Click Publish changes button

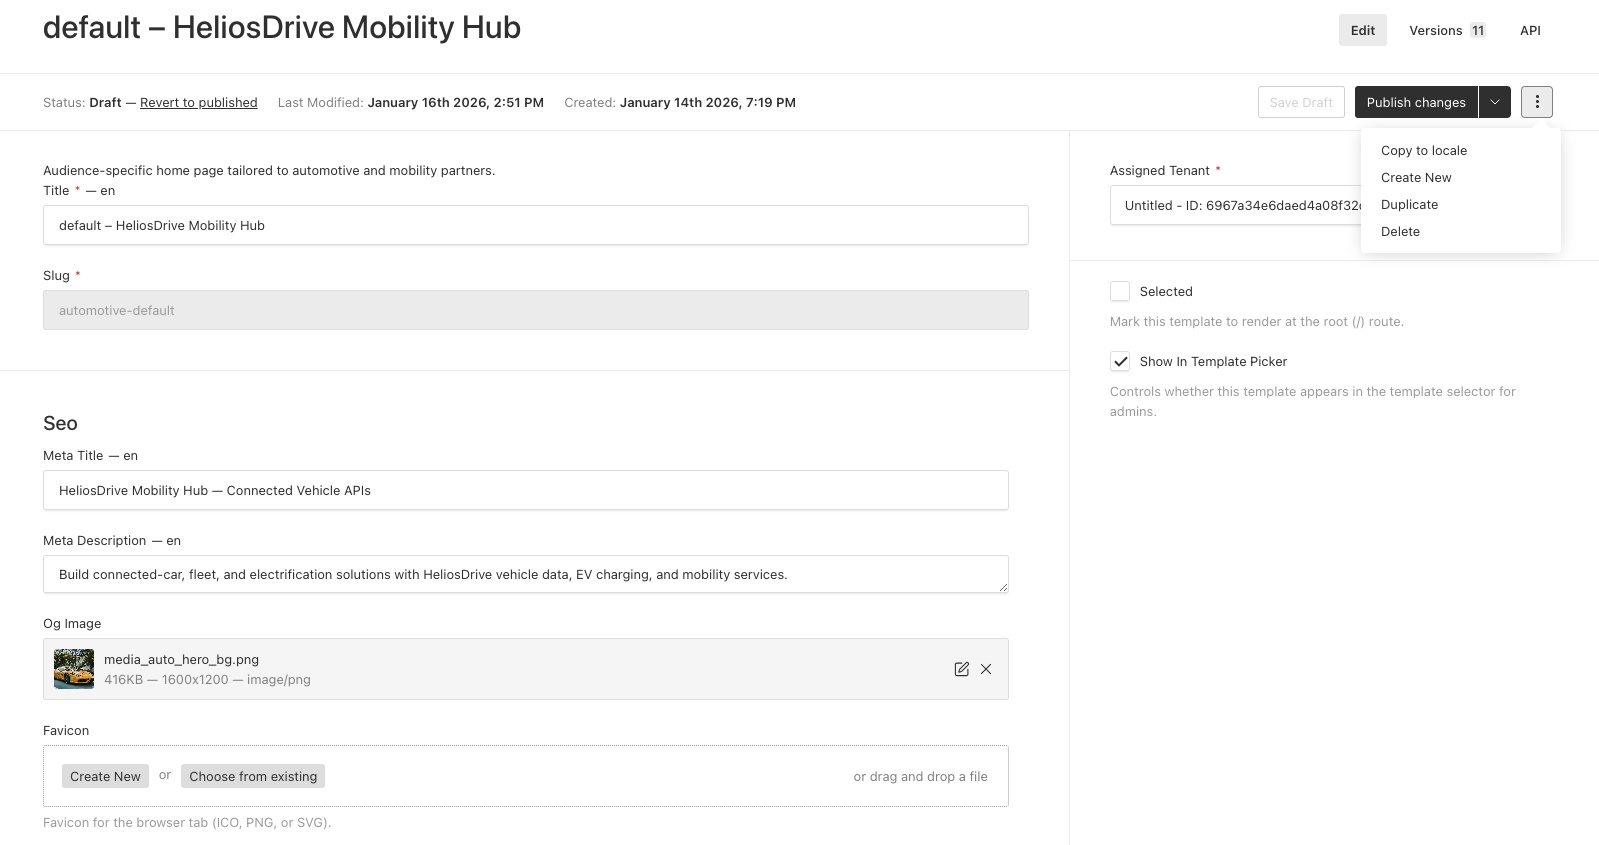1416,102
